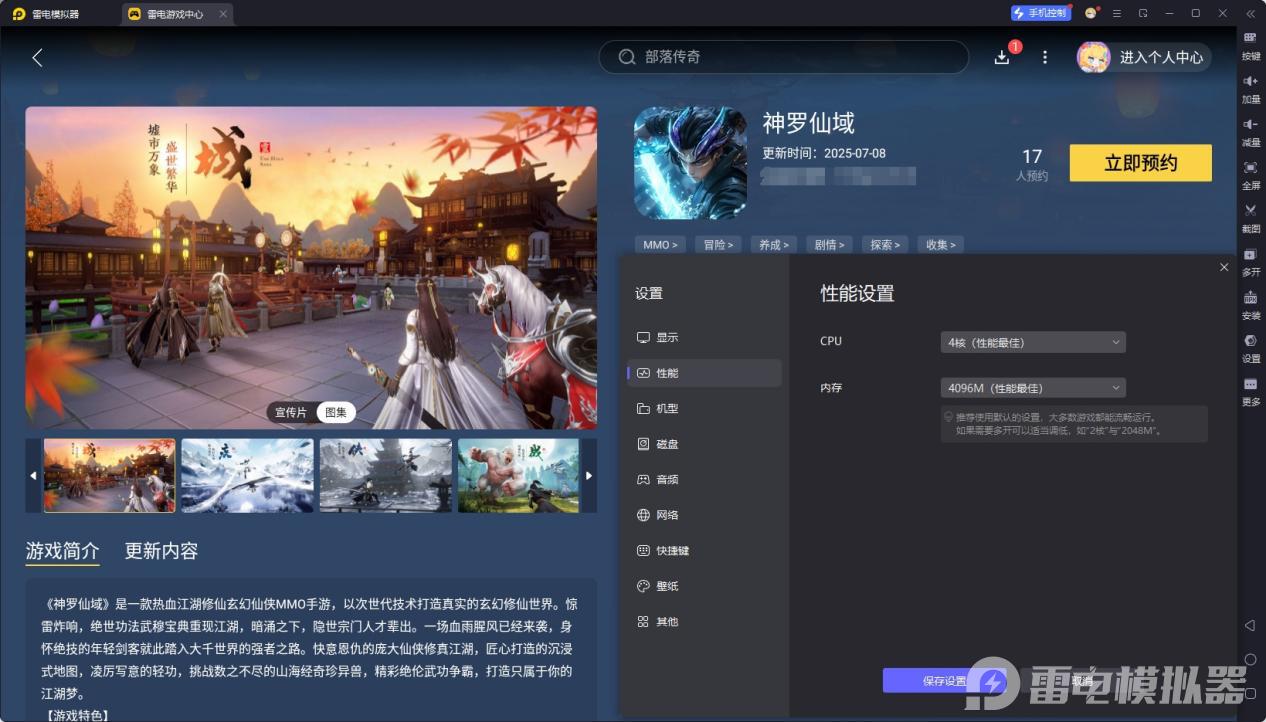
Task: Close the 雷电游戏中心 tab
Action: pos(223,14)
